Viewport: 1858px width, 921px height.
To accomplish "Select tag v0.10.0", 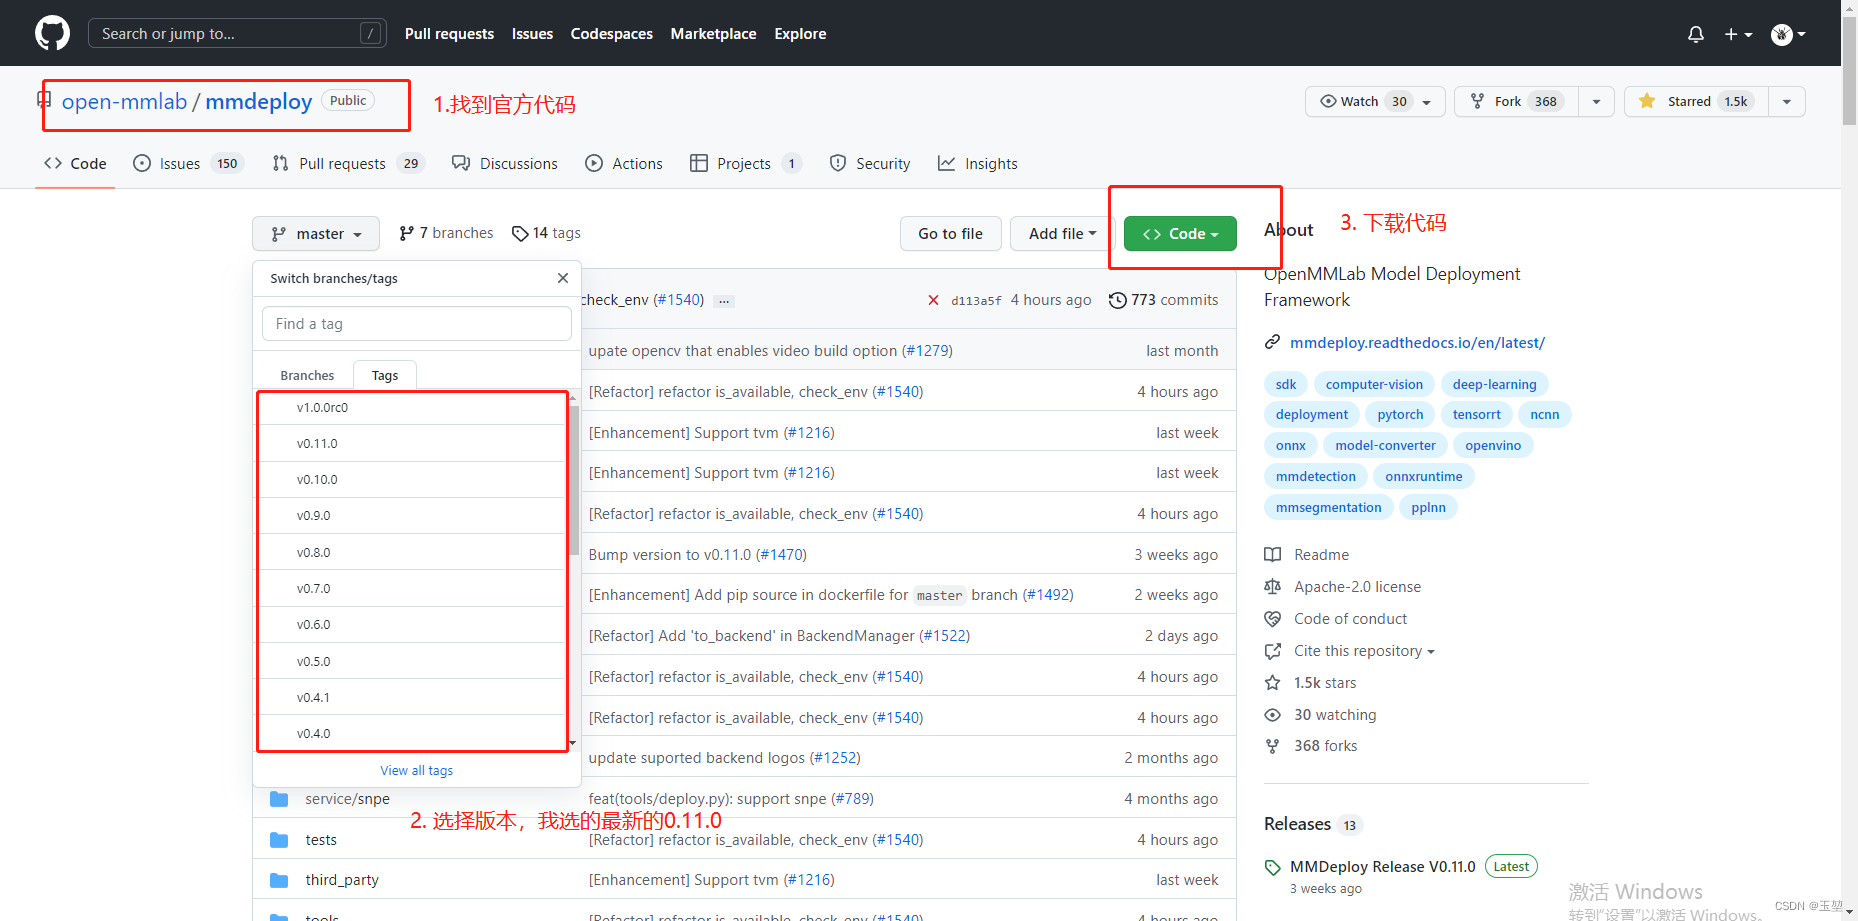I will [413, 479].
